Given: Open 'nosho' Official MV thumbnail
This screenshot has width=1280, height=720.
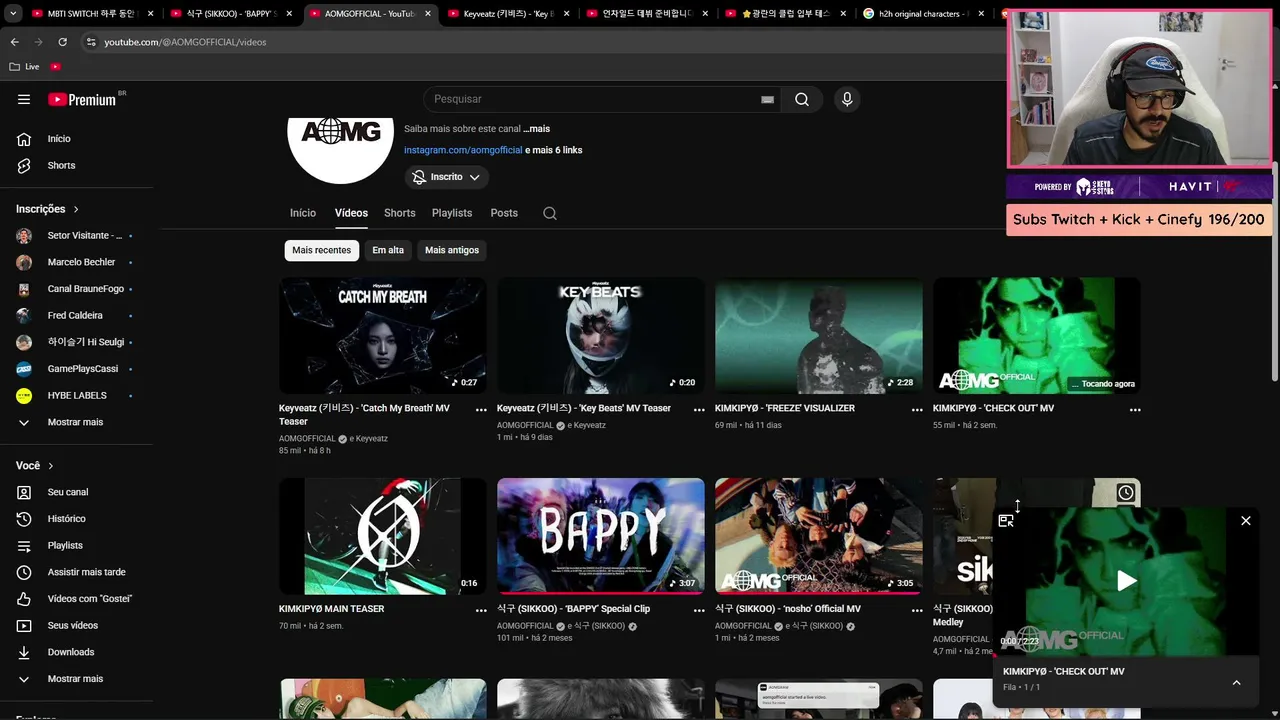Looking at the screenshot, I should click(819, 536).
